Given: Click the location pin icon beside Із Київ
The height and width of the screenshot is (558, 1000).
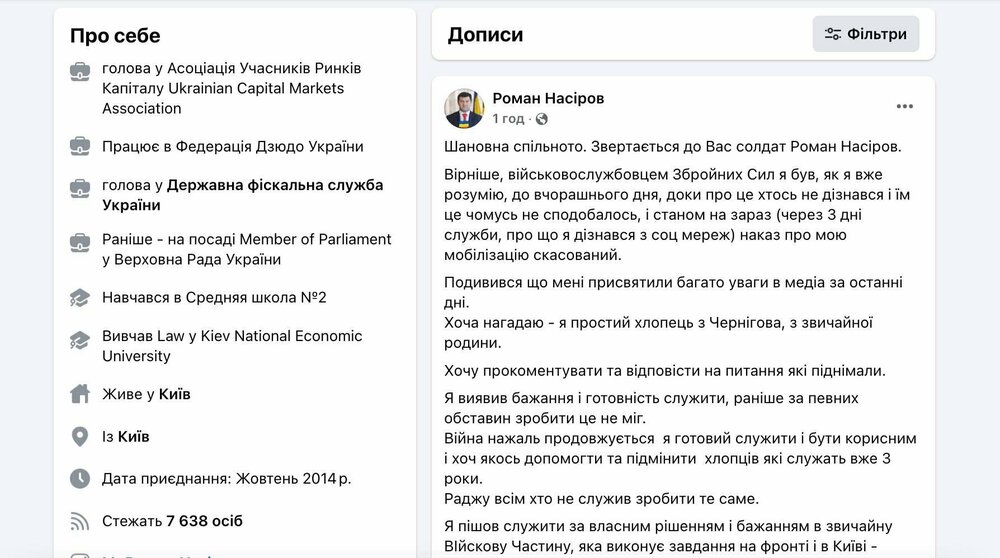Looking at the screenshot, I should [x=80, y=437].
